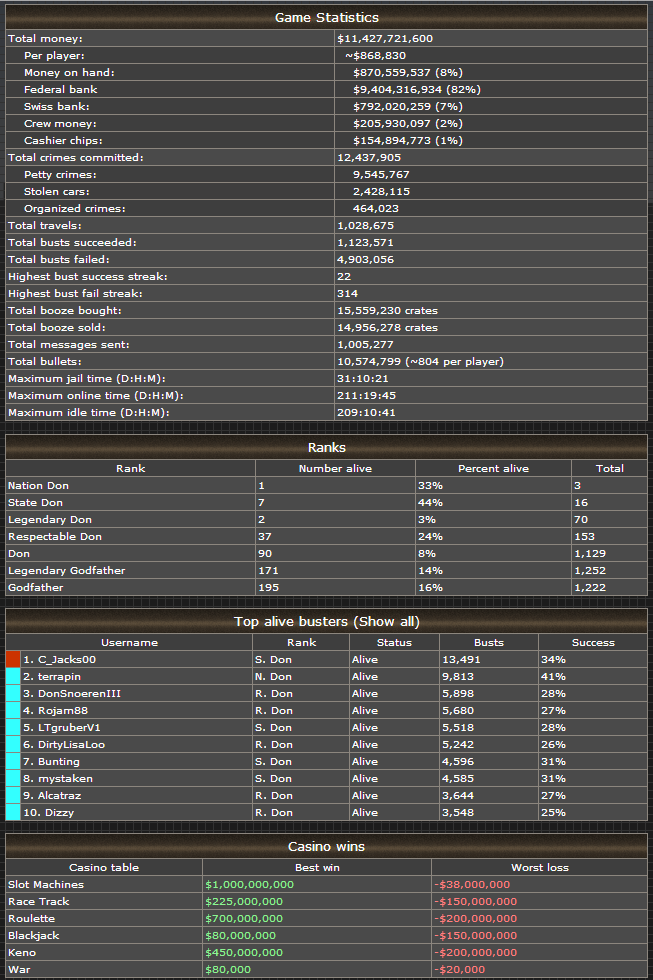Click the Roulette best win $700,000,000

244,918
